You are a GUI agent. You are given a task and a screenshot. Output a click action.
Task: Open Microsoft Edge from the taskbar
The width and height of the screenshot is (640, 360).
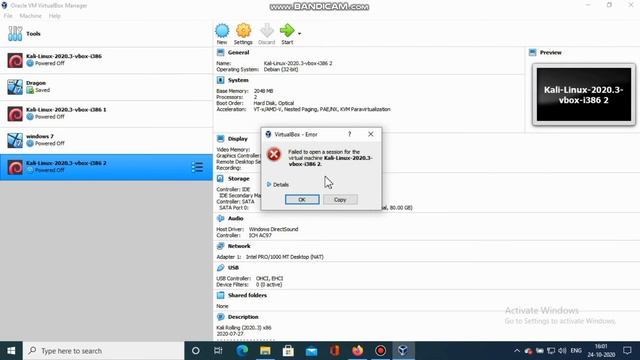point(242,351)
